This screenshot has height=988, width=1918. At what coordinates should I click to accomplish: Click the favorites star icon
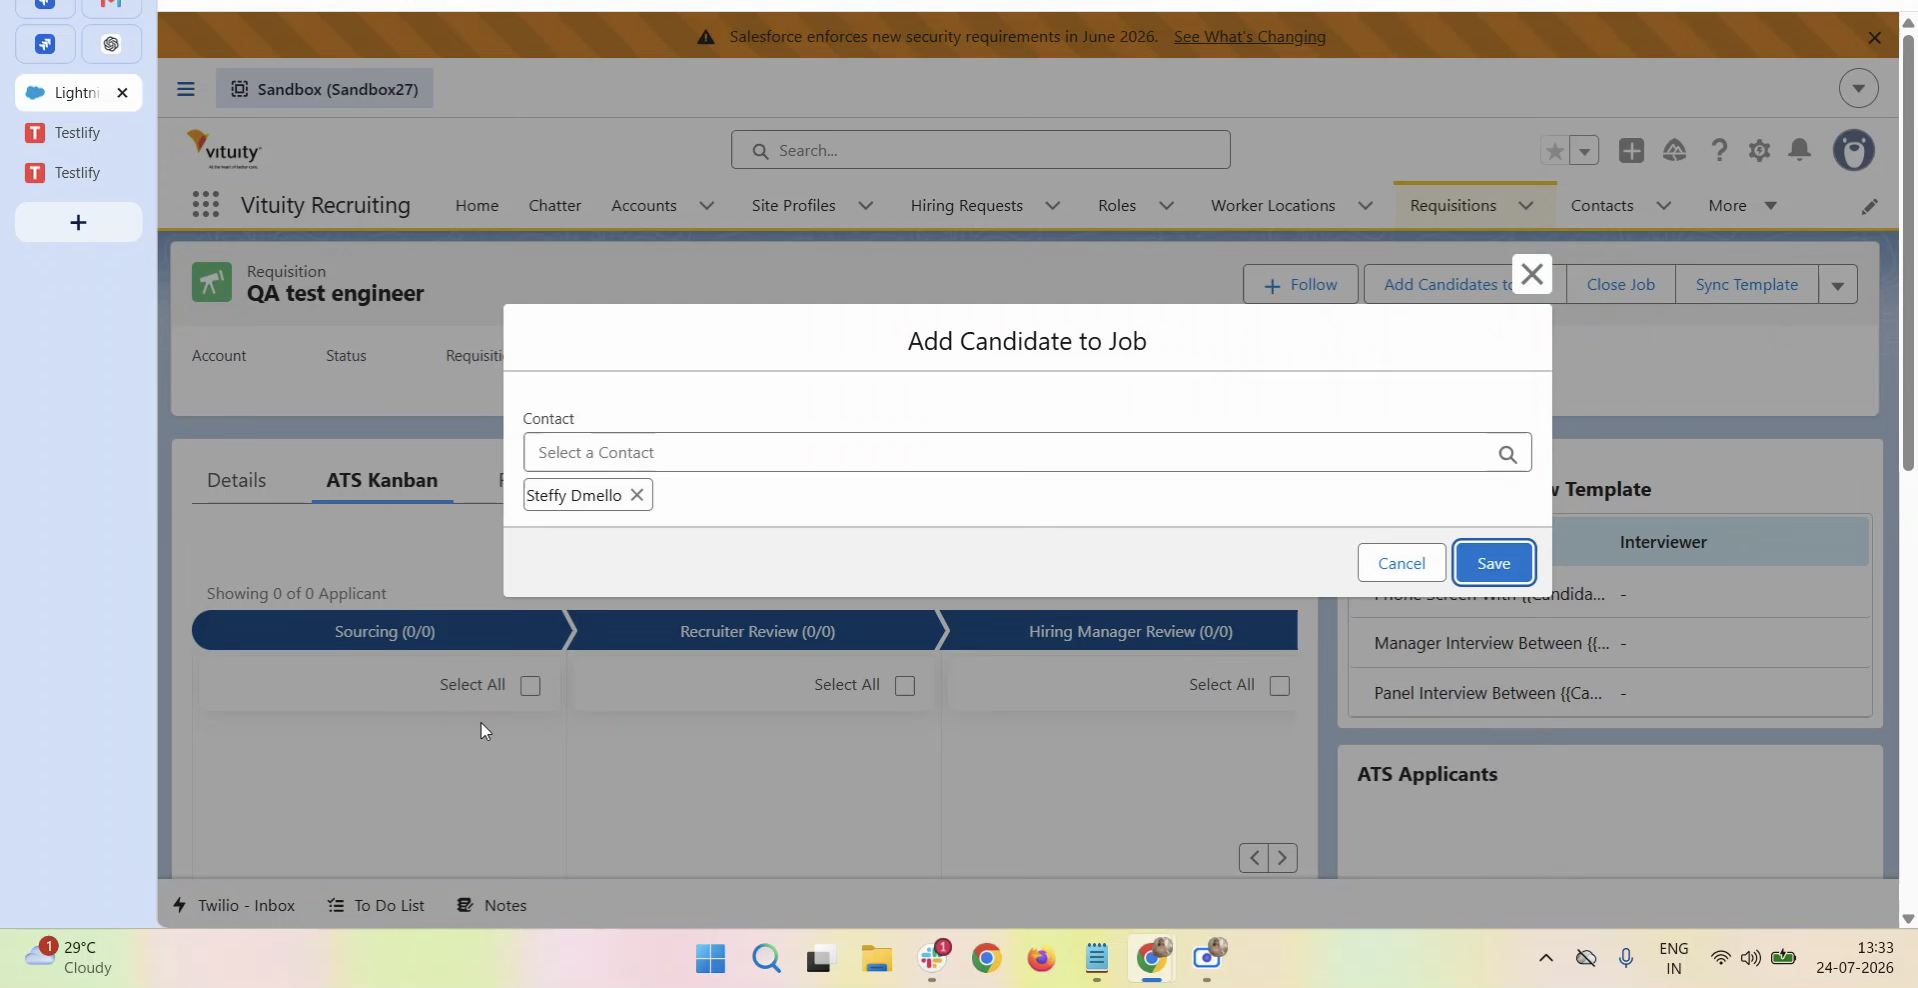[1554, 151]
